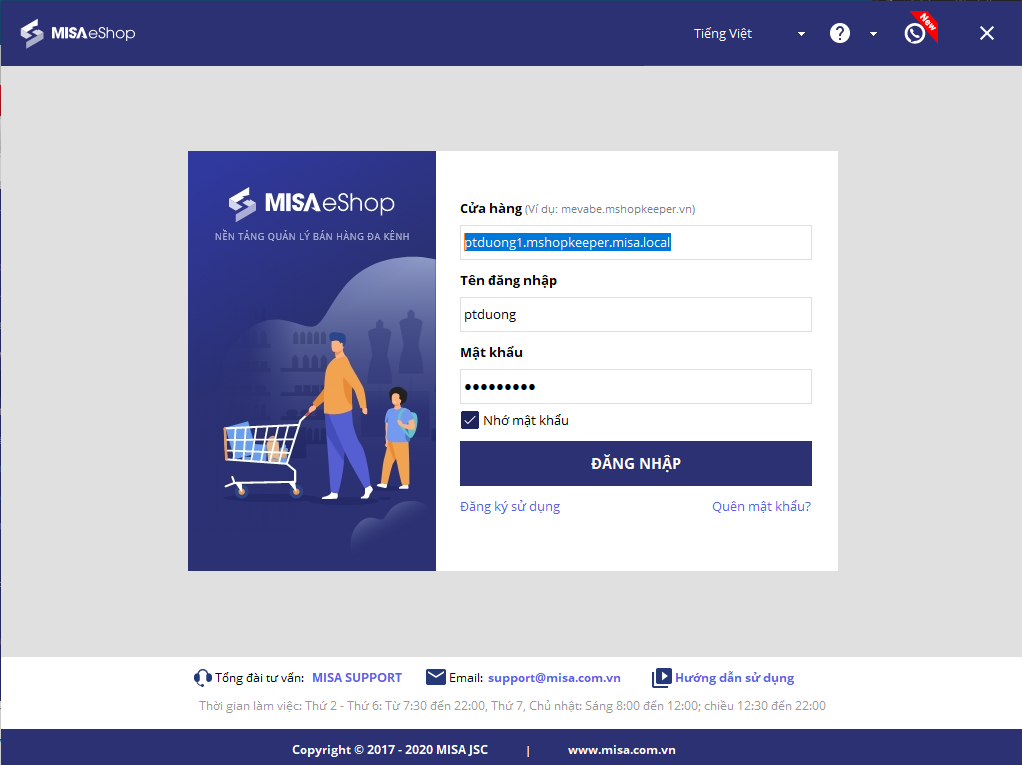Open the Hướng dẫn sử dụng guide link

pyautogui.click(x=735, y=678)
